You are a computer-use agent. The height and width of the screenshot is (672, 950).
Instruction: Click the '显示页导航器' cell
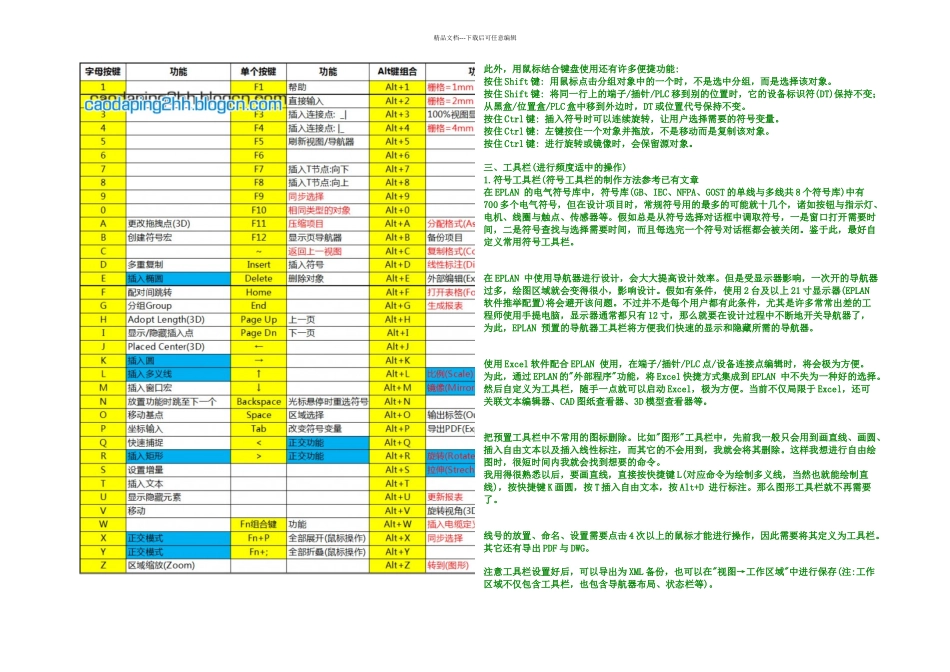[x=328, y=238]
